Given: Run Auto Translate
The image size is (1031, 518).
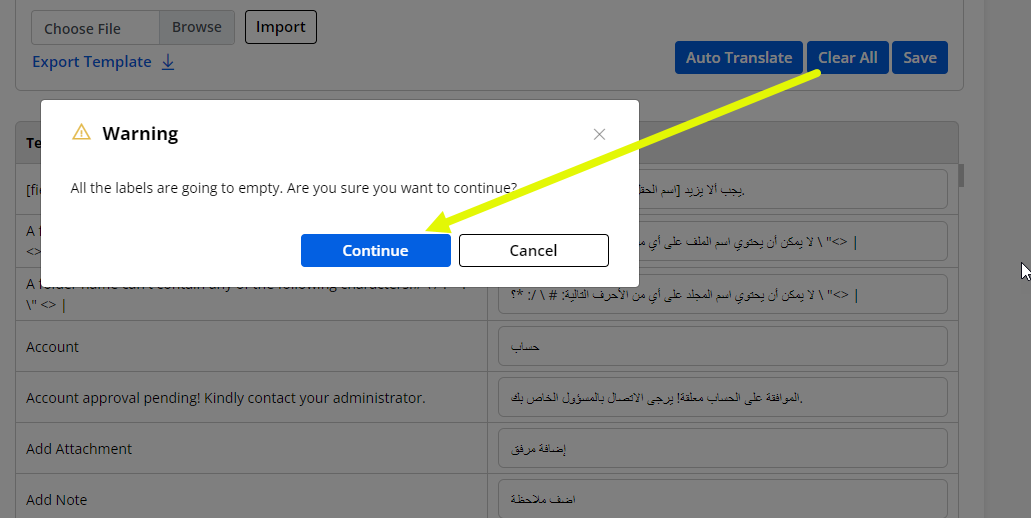Looking at the screenshot, I should (738, 58).
